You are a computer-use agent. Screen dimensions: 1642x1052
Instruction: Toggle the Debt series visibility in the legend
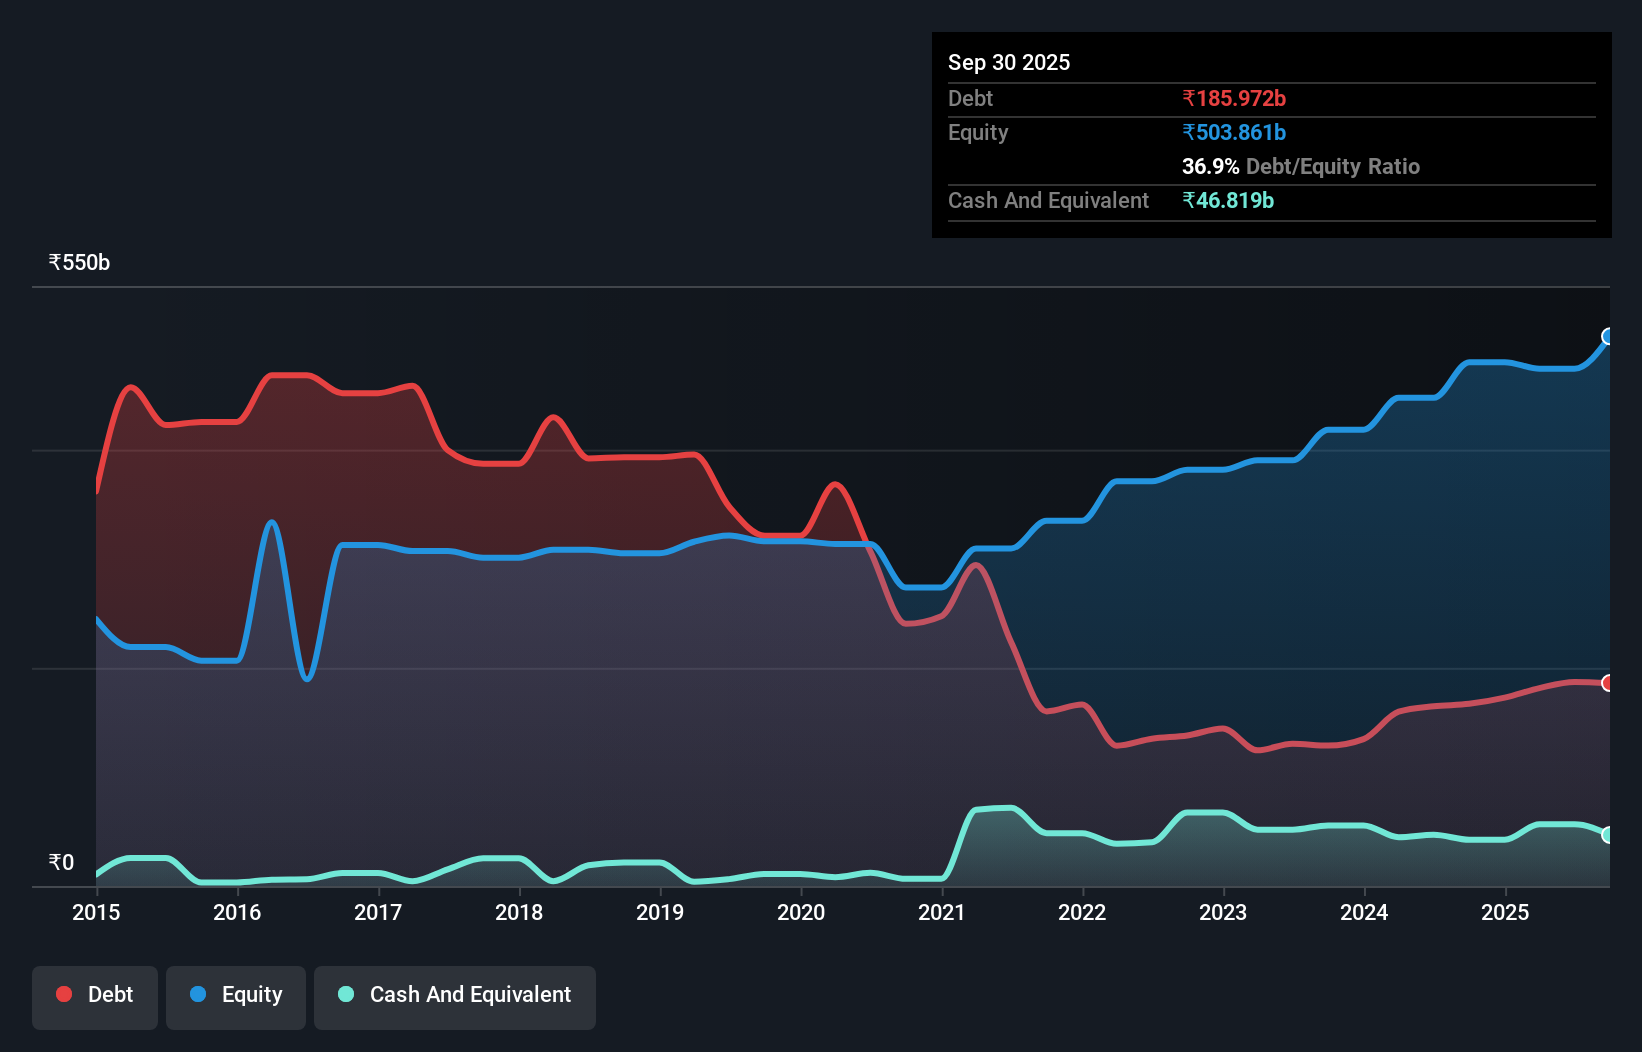[x=94, y=995]
